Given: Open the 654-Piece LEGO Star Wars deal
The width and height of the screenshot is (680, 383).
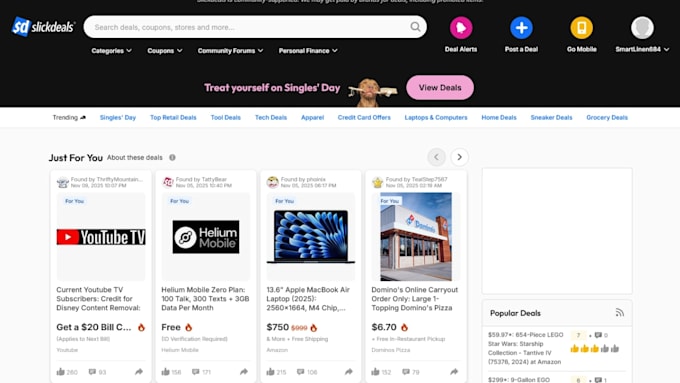Looking at the screenshot, I should [526, 348].
